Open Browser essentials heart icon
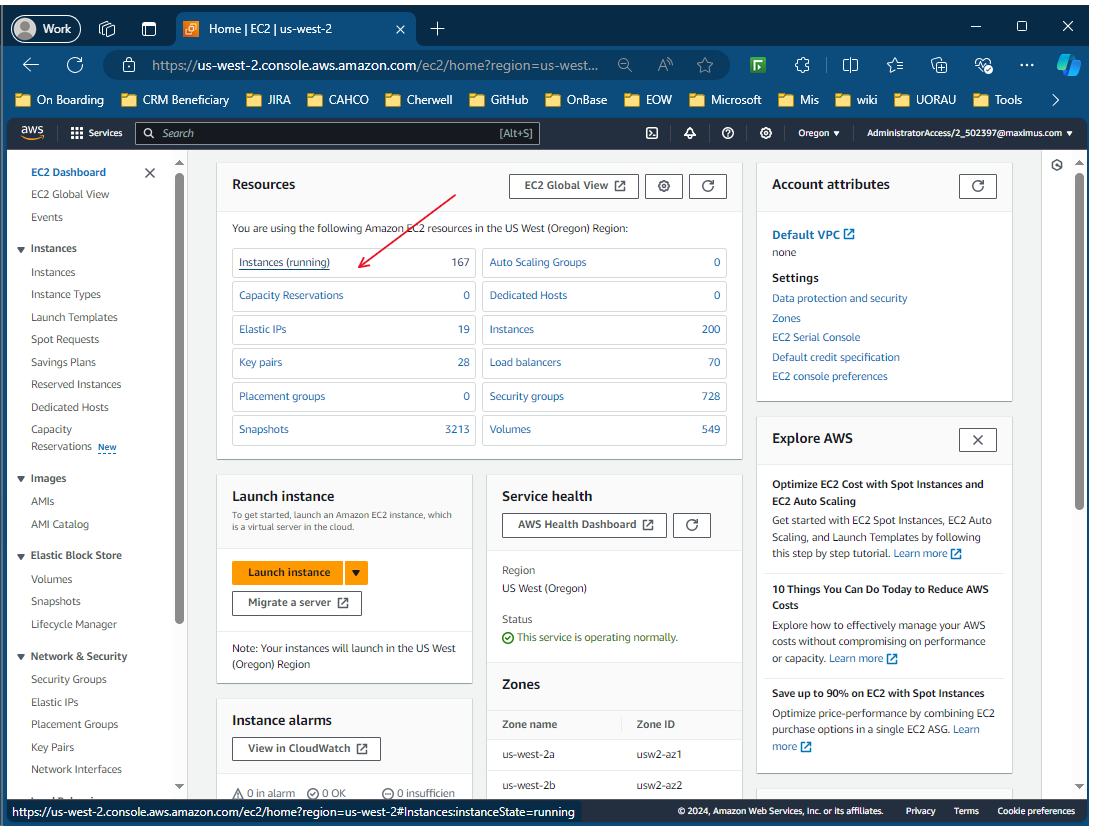Screen dimensions: 1093x826 pyautogui.click(x=983, y=65)
